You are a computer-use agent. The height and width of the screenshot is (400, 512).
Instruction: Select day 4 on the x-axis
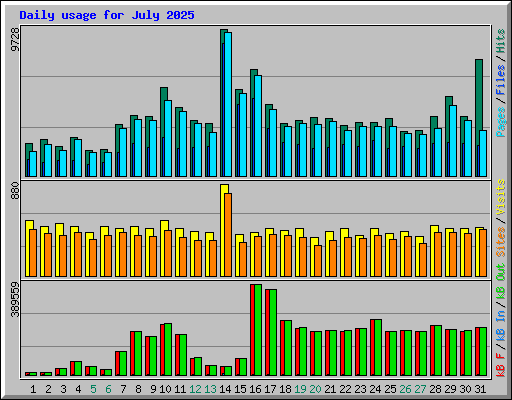(x=78, y=389)
